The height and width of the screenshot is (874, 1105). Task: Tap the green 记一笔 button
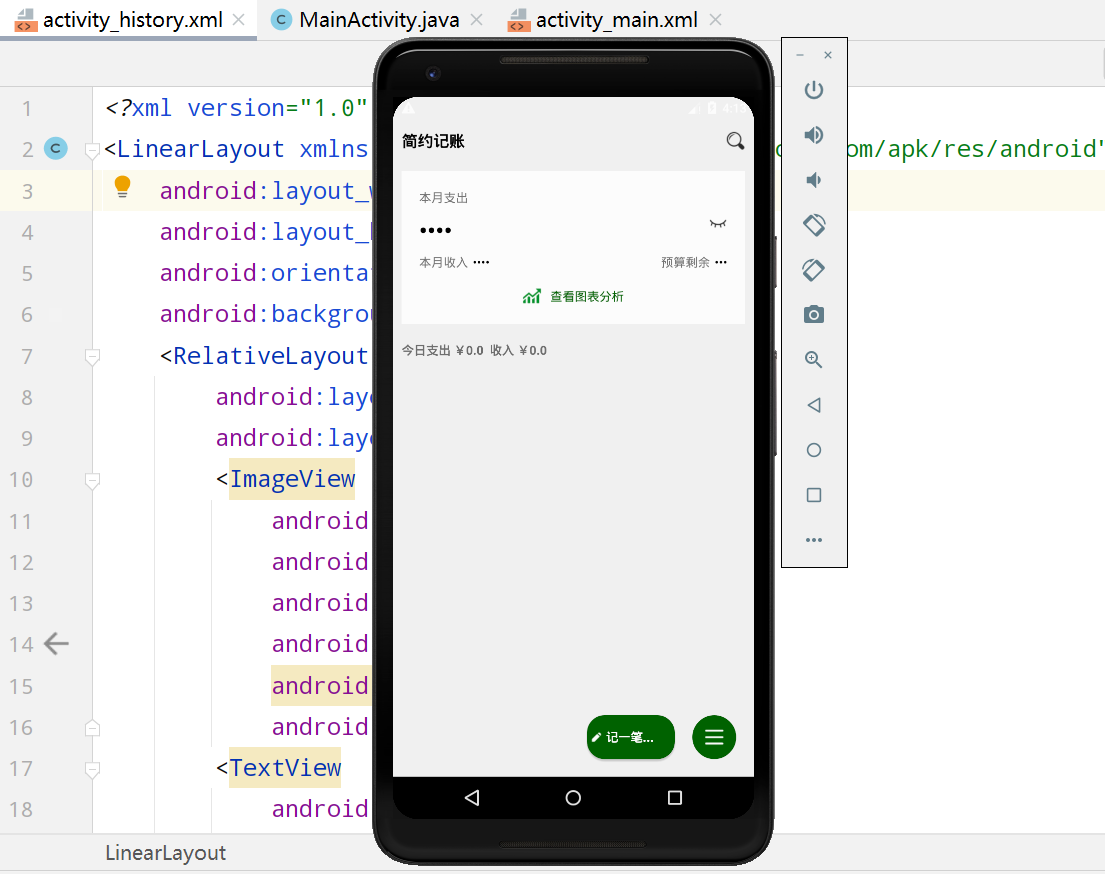coord(631,737)
